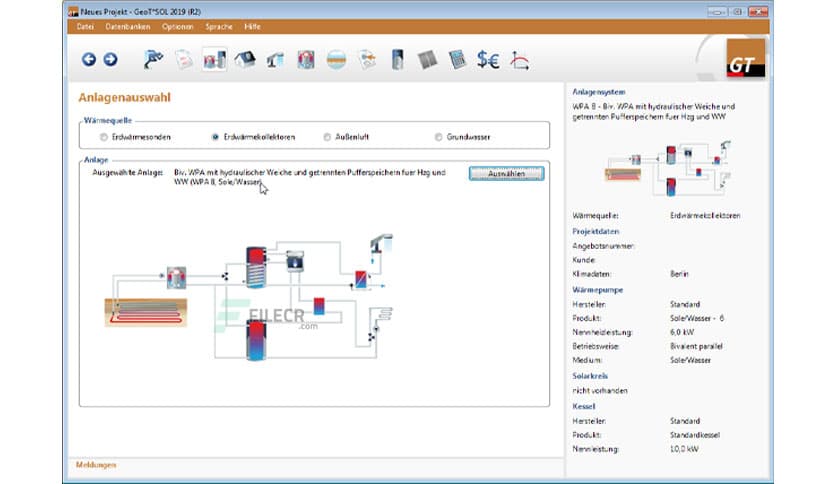Open the $€ economic analysis icon
The image size is (836, 484).
coord(488,60)
